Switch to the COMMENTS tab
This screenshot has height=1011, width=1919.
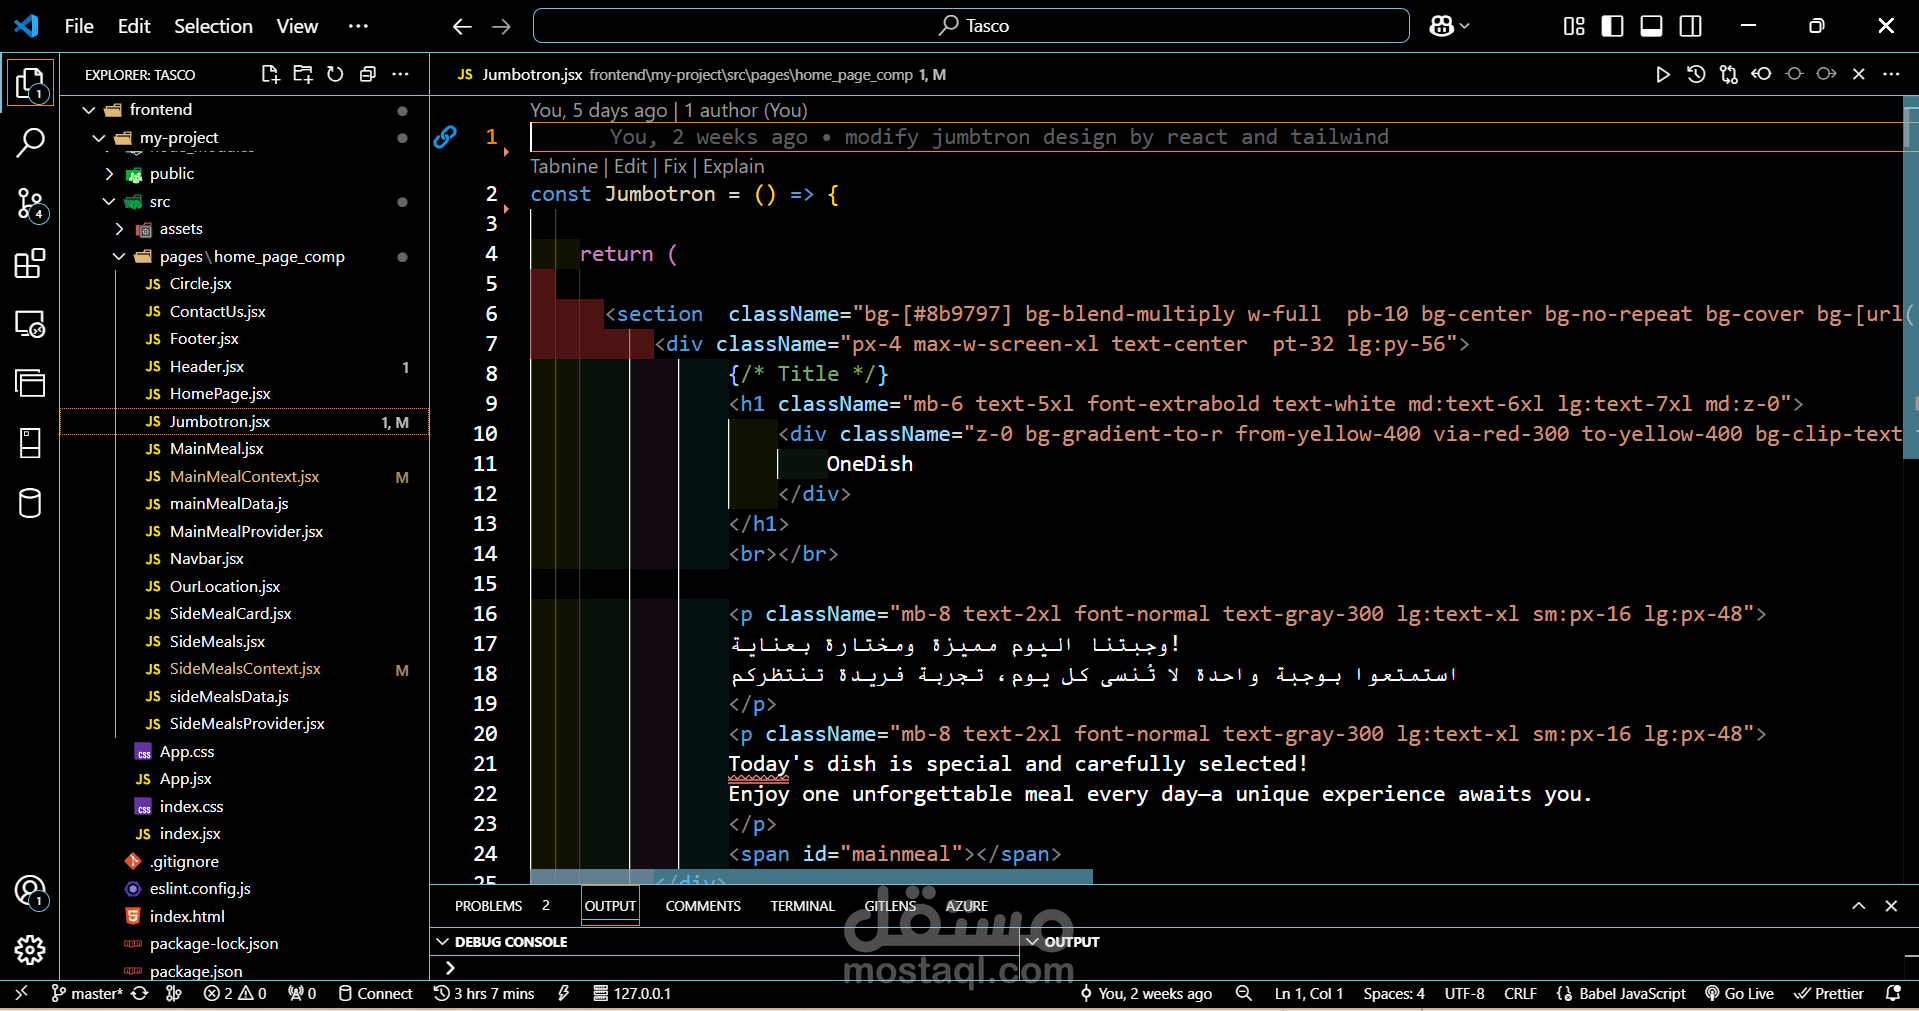[703, 906]
